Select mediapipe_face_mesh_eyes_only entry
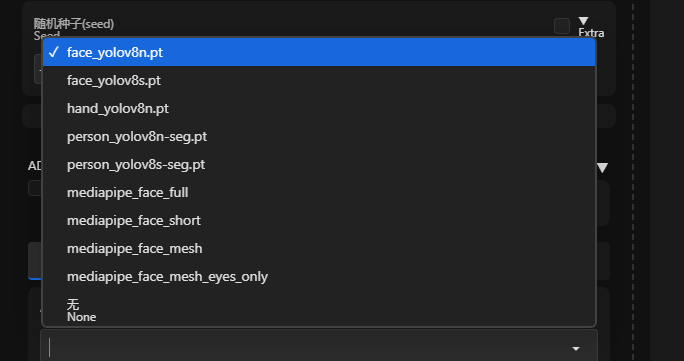 (319, 276)
